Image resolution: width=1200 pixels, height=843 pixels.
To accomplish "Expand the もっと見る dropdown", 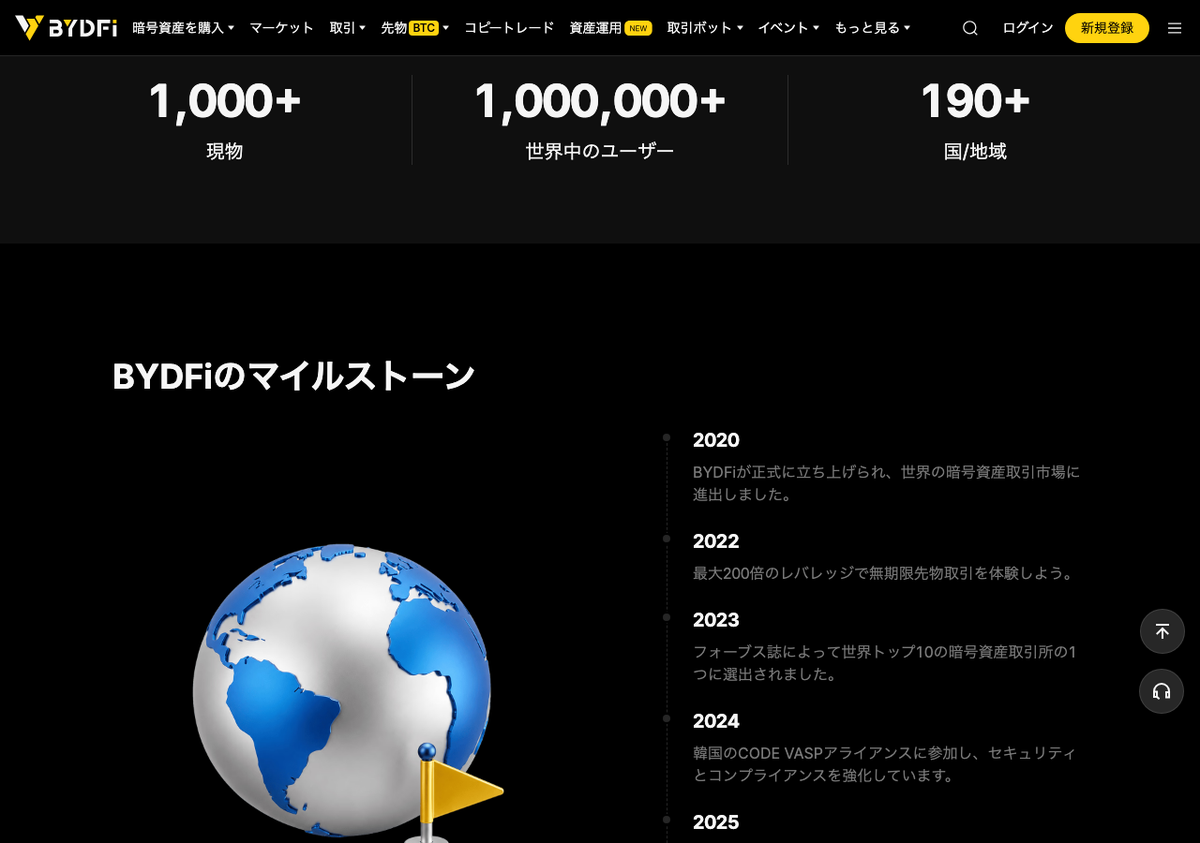I will click(872, 28).
